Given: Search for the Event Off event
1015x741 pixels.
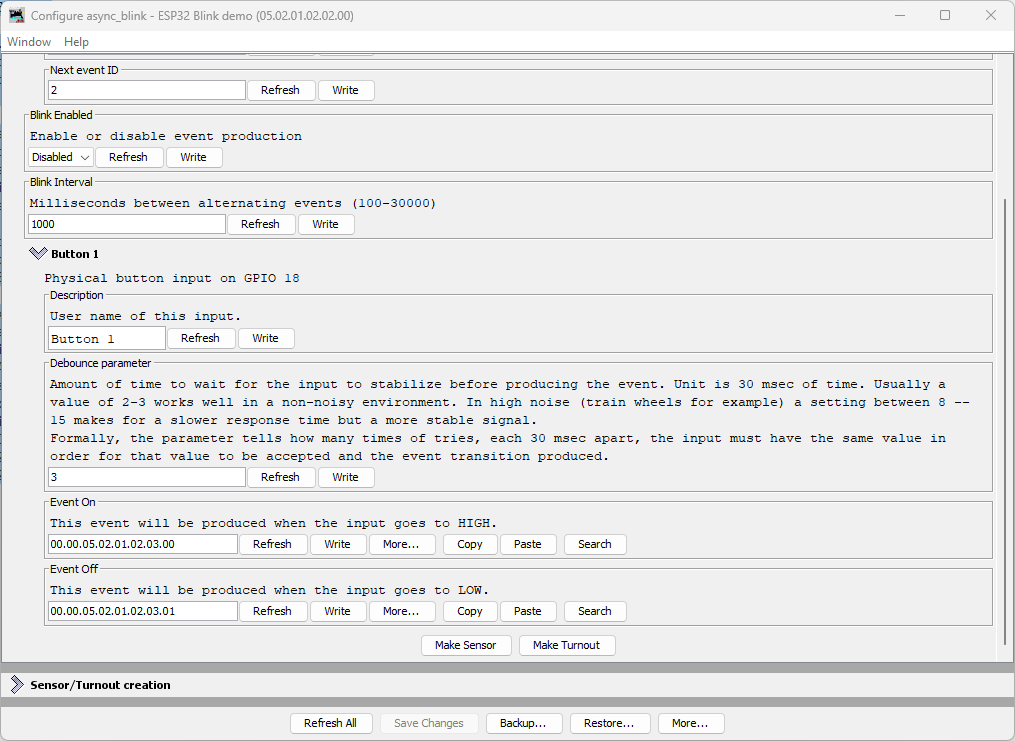Looking at the screenshot, I should point(595,611).
